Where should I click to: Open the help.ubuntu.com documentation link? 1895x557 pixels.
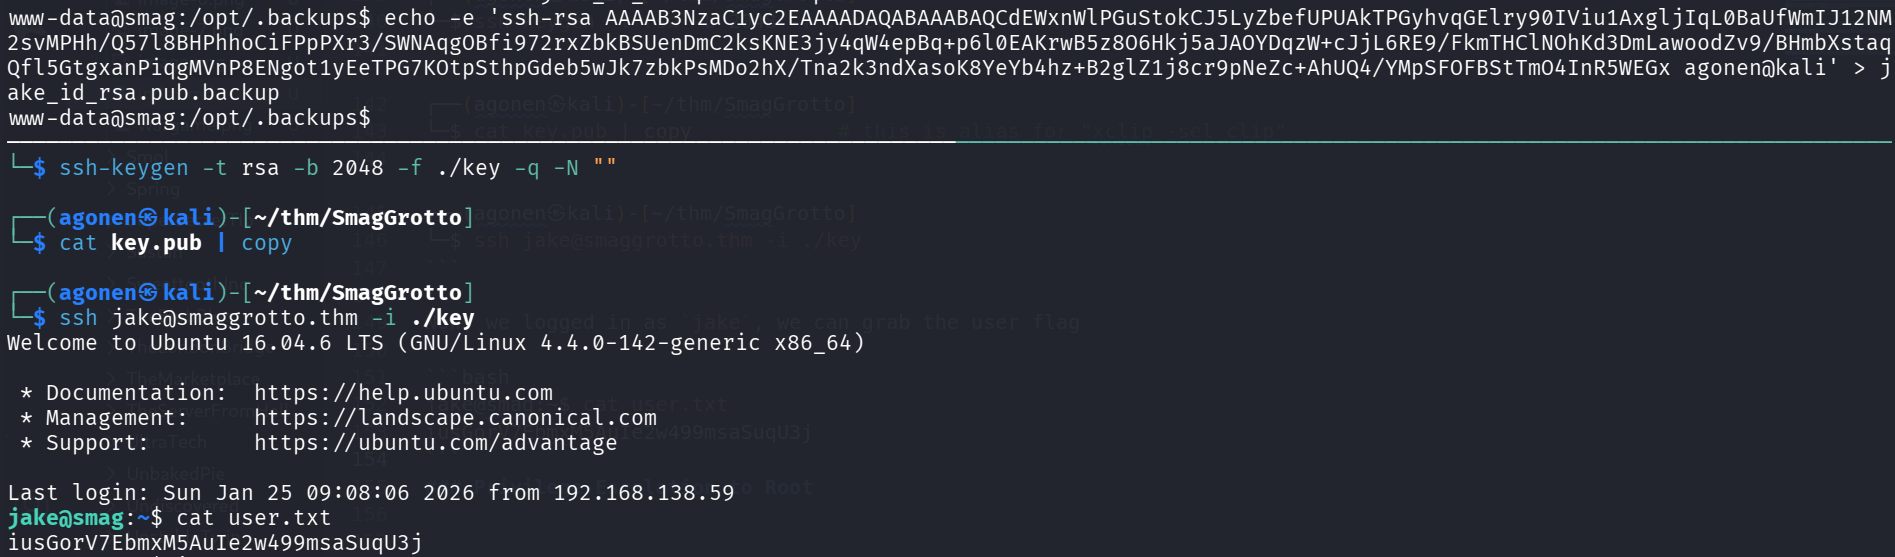403,393
